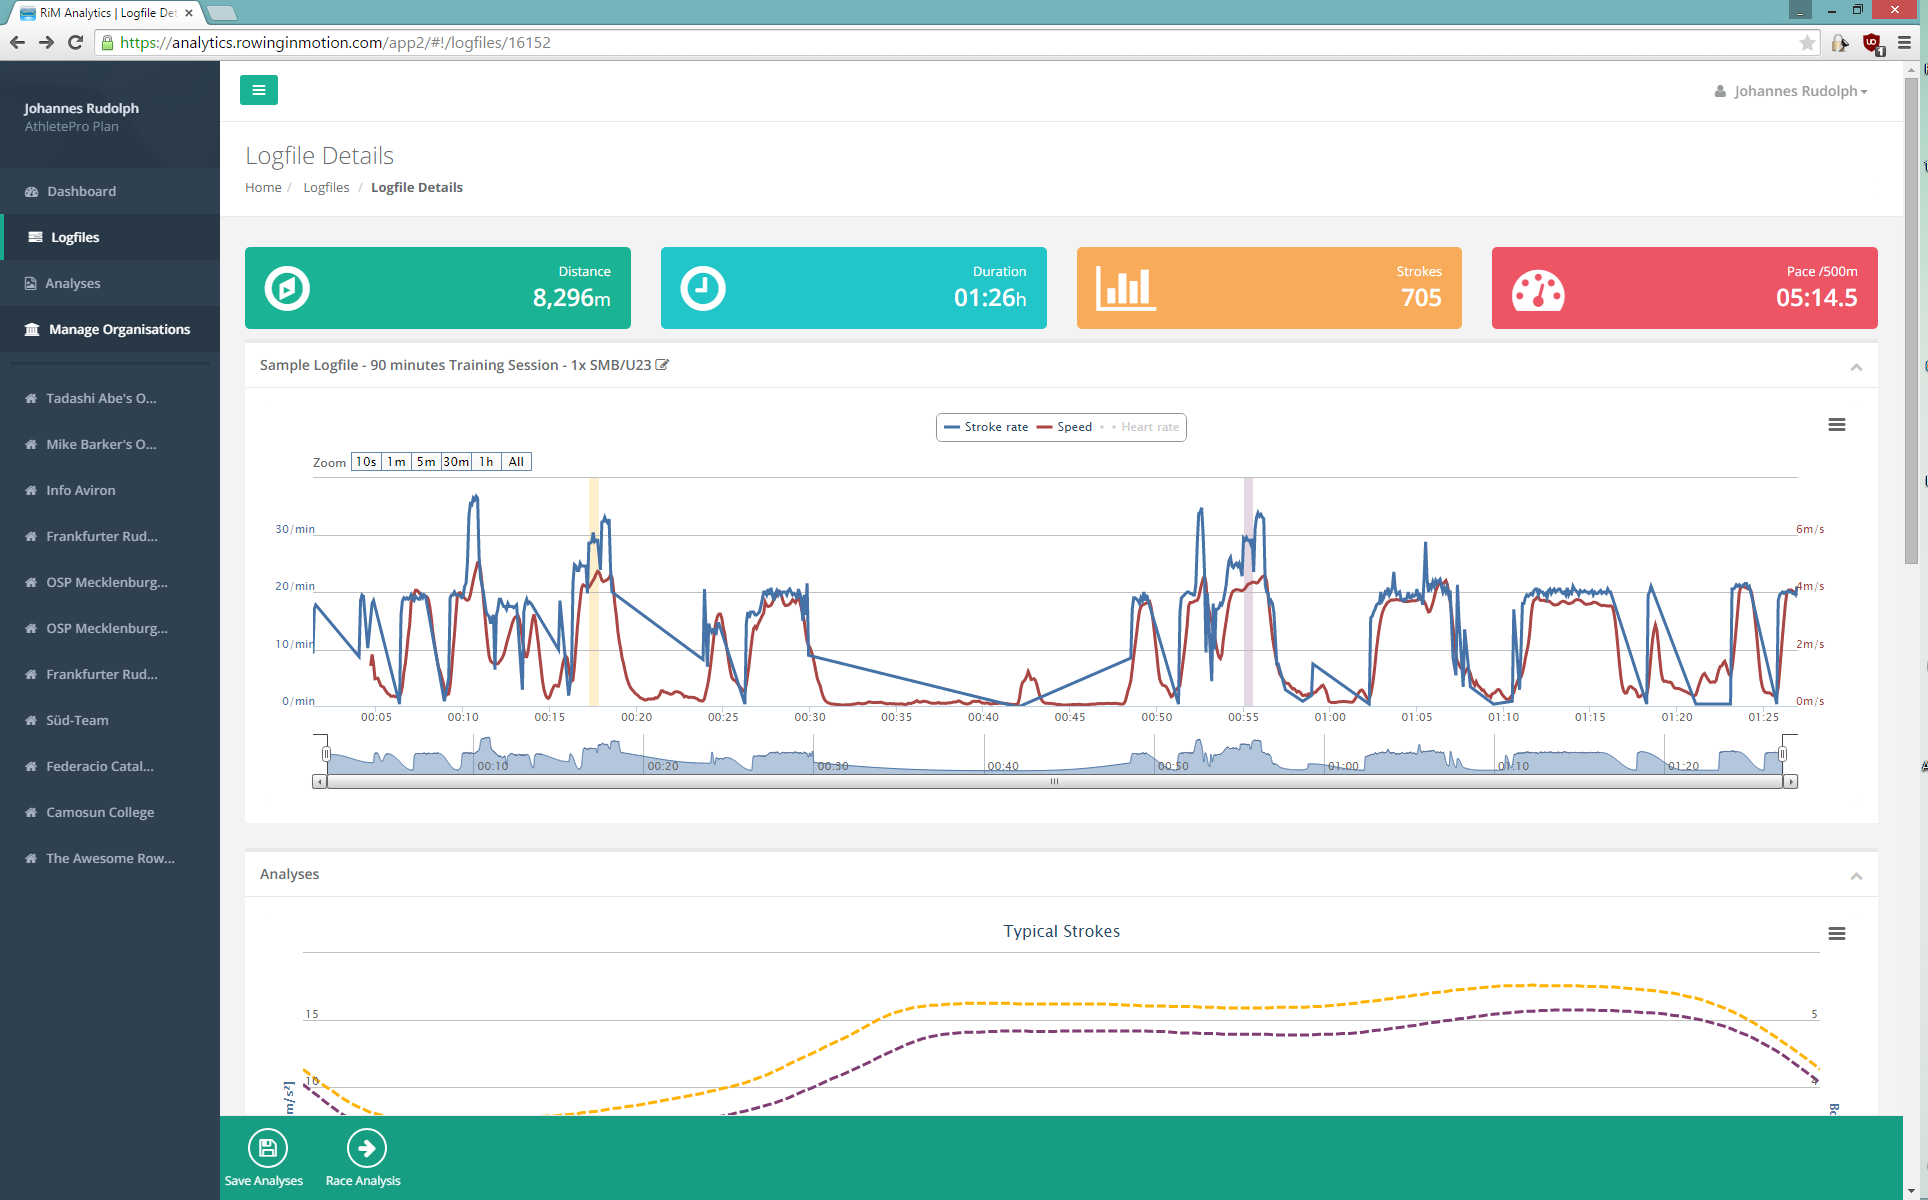Screen dimensions: 1928x1200
Task: Click the right navigator range handle
Action: pos(1783,754)
